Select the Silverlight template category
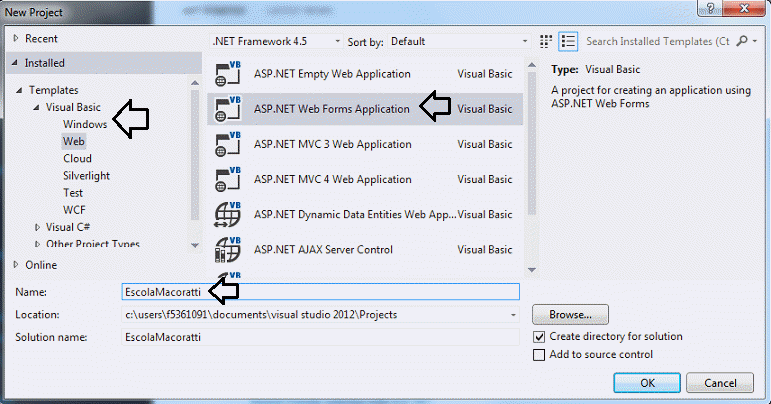 click(x=88, y=175)
